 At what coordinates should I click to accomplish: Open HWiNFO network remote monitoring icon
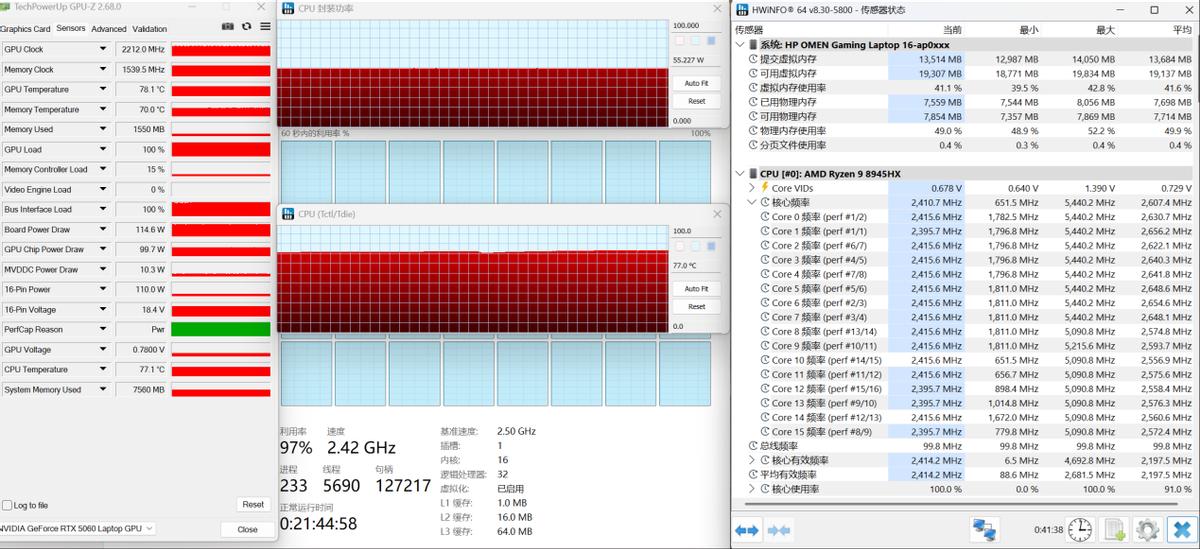(x=985, y=529)
